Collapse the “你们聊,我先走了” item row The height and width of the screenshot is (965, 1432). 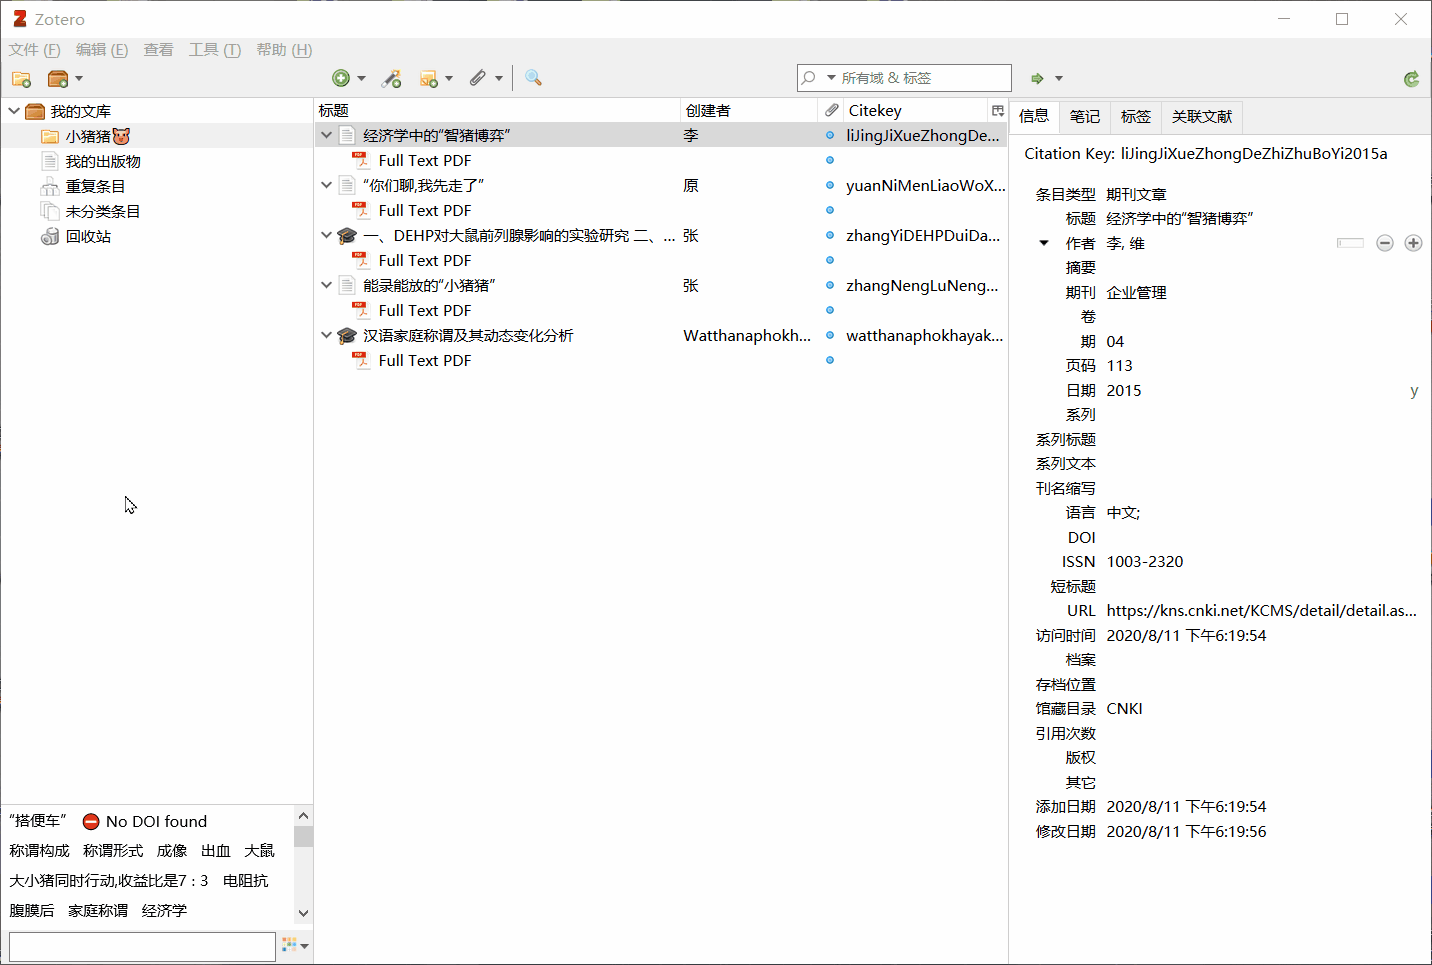(326, 185)
